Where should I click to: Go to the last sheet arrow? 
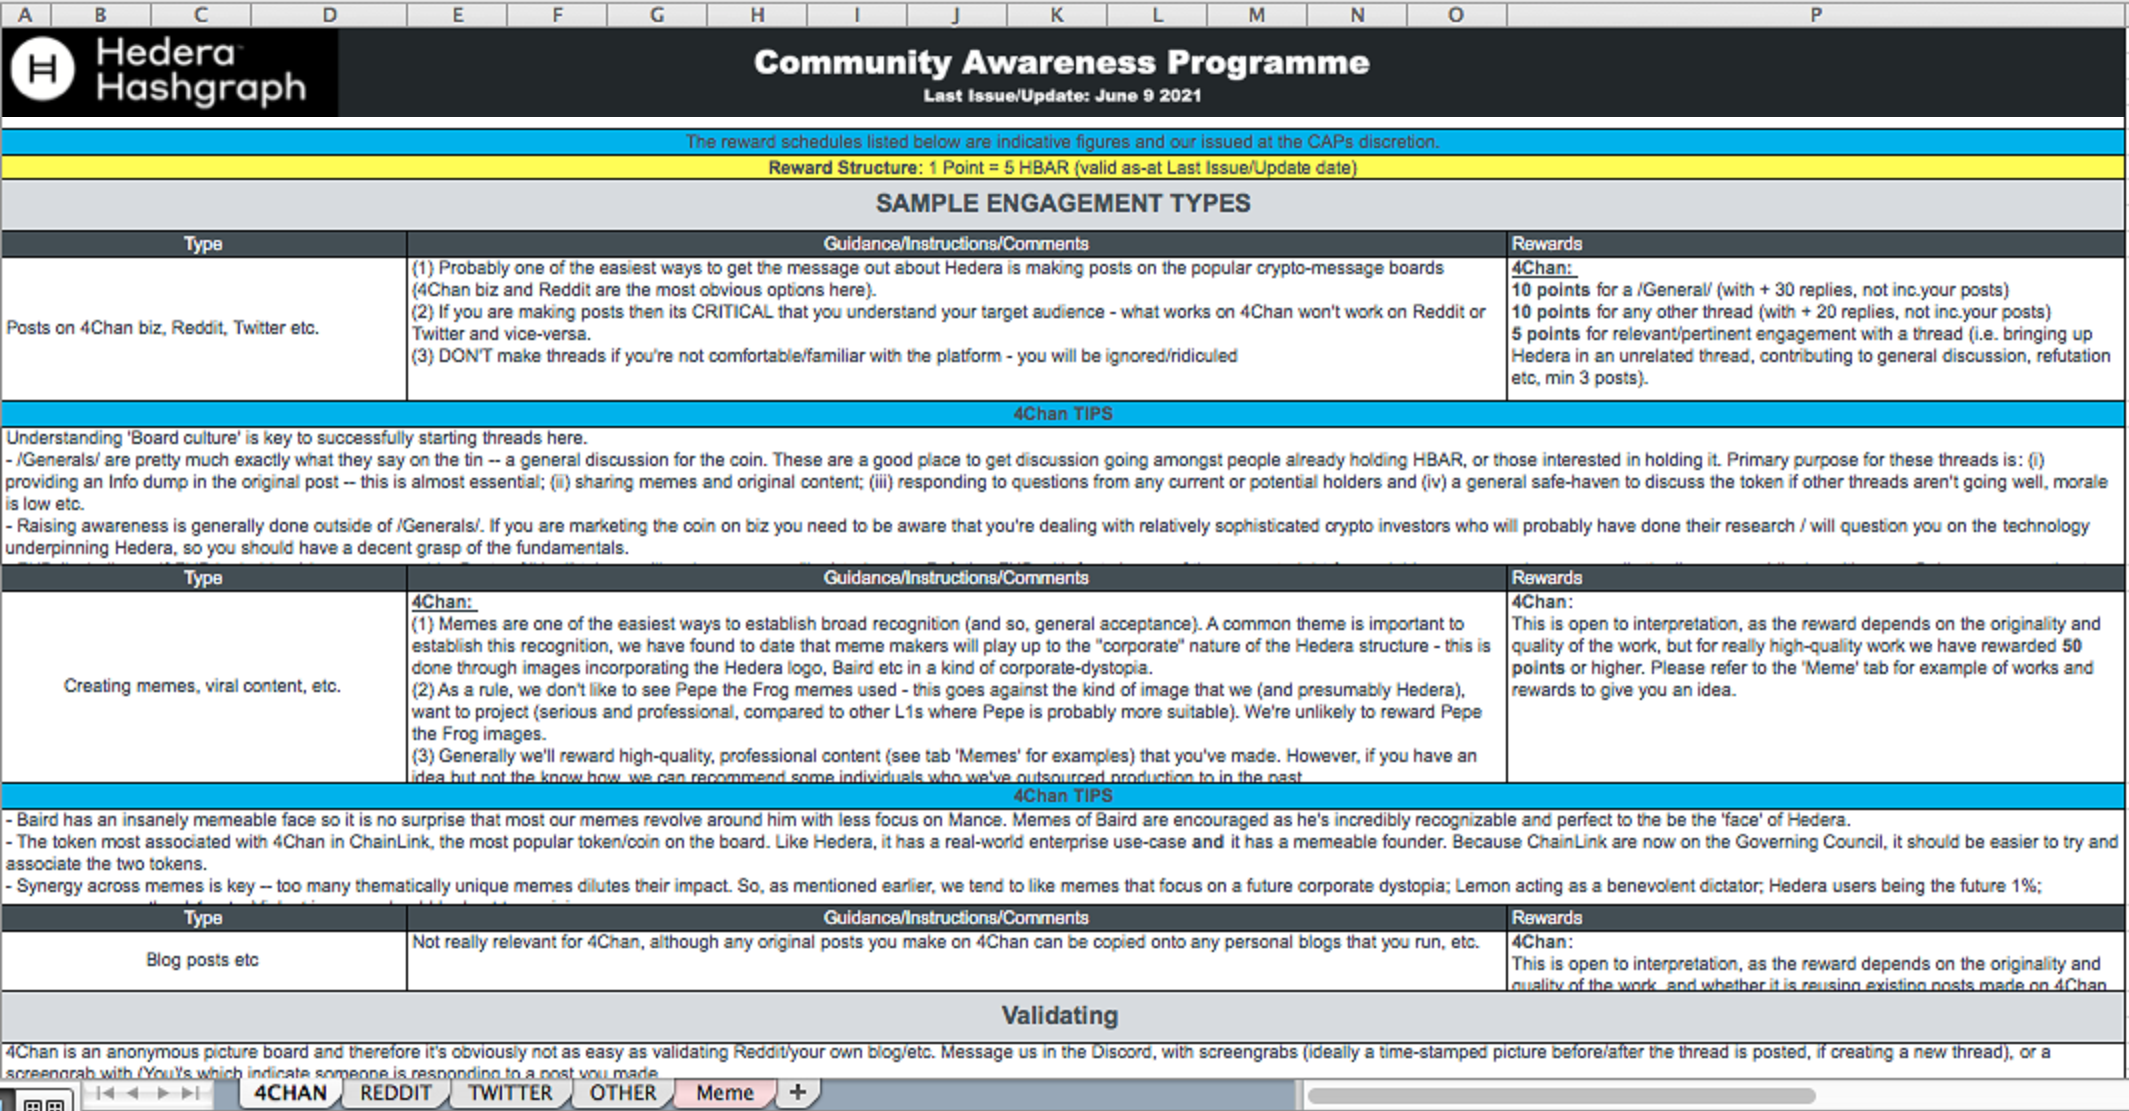[x=191, y=1093]
